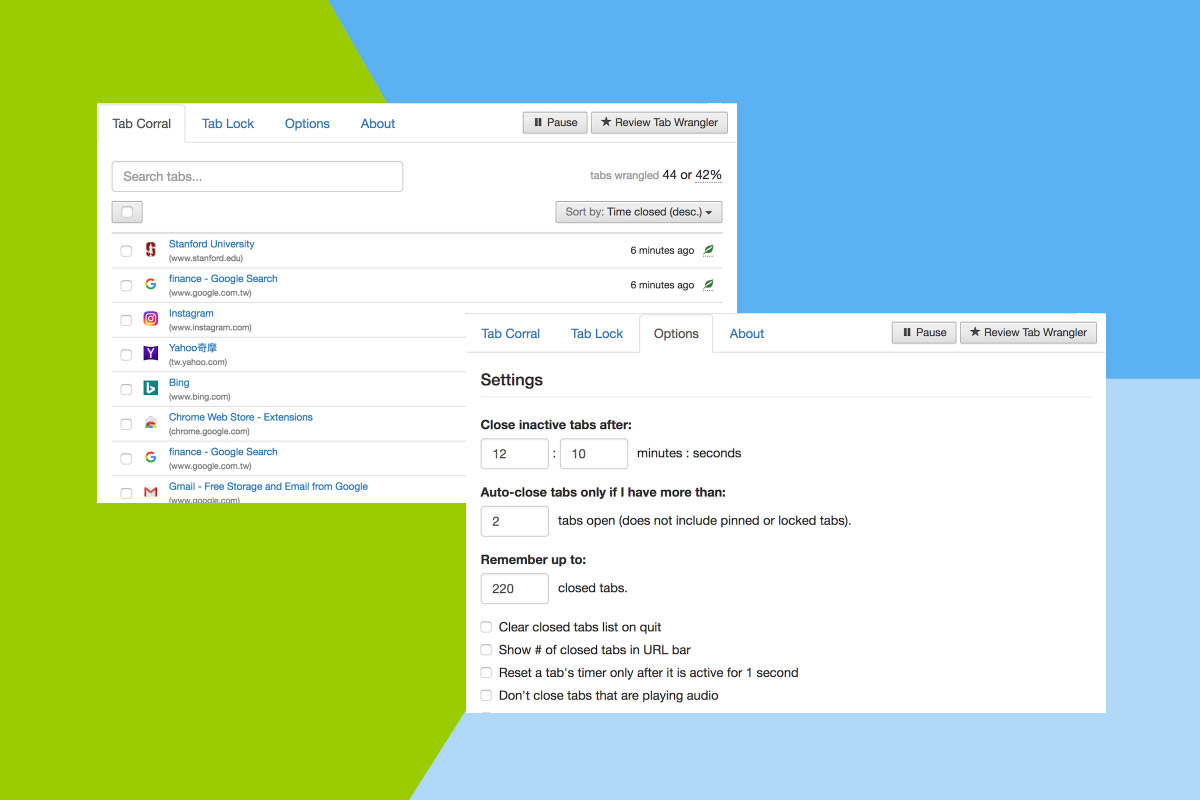
Task: Click green leaf icon beside Stanford University row
Action: coord(708,250)
